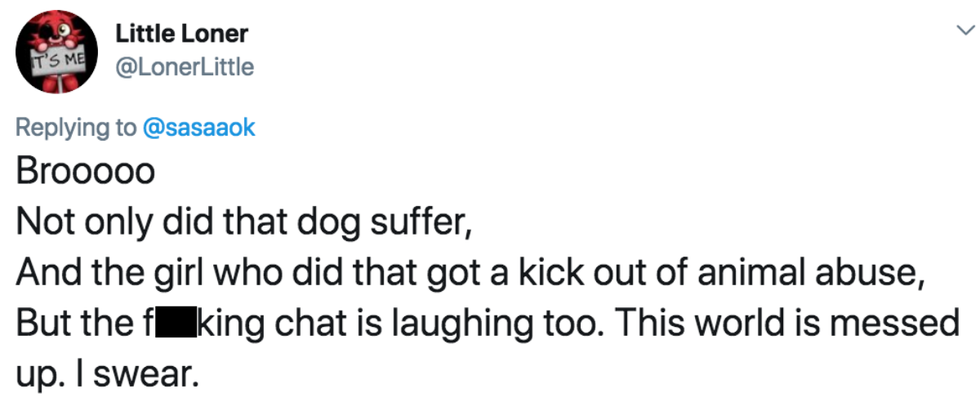Viewport: 980px width, 412px height.
Task: Click the word "dog" in the tweet
Action: tap(312, 223)
